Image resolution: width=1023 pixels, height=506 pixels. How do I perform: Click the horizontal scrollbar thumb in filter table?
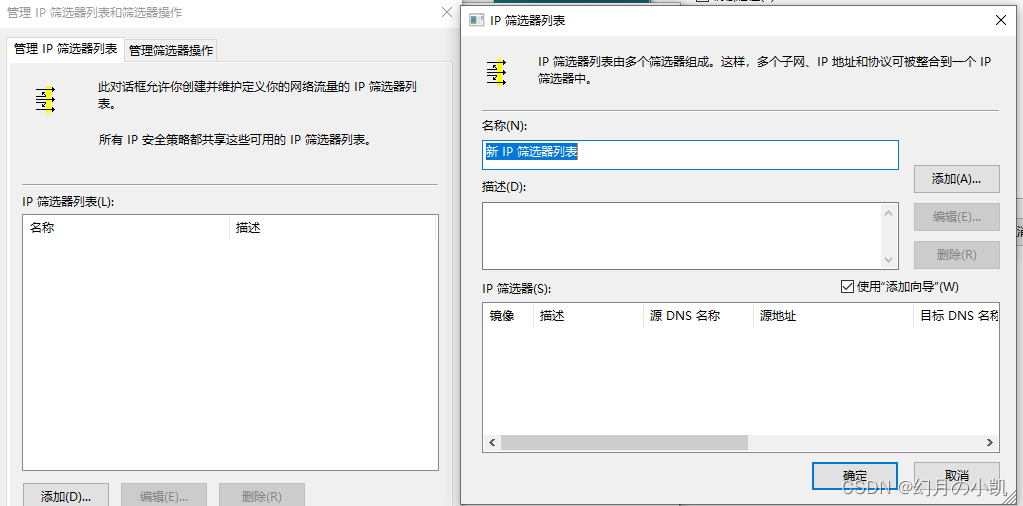coord(624,442)
